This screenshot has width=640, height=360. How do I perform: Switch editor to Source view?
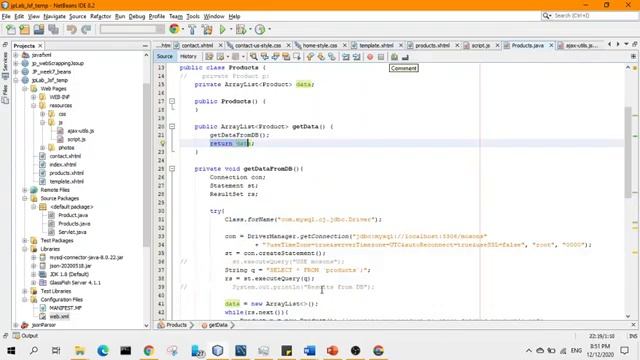click(164, 56)
